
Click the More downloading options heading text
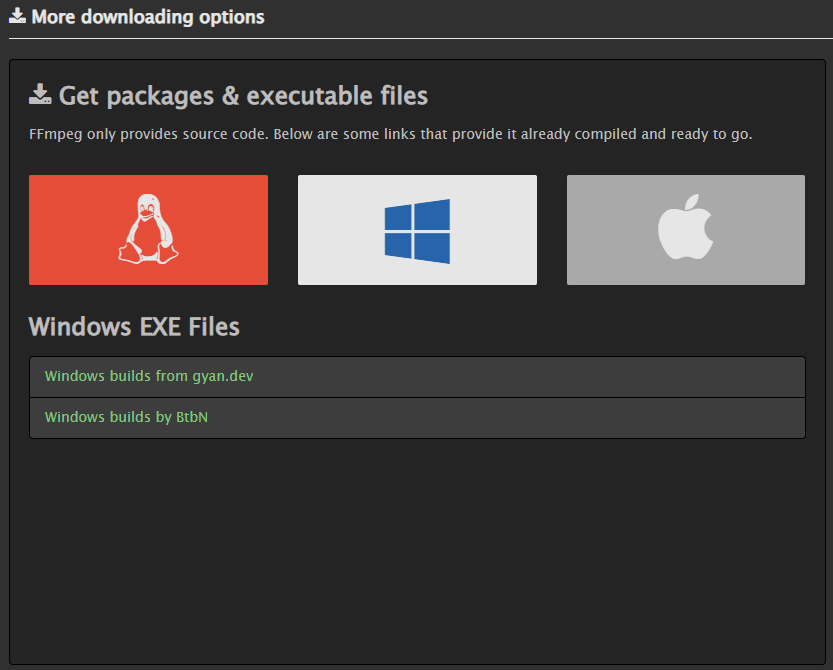pyautogui.click(x=148, y=17)
